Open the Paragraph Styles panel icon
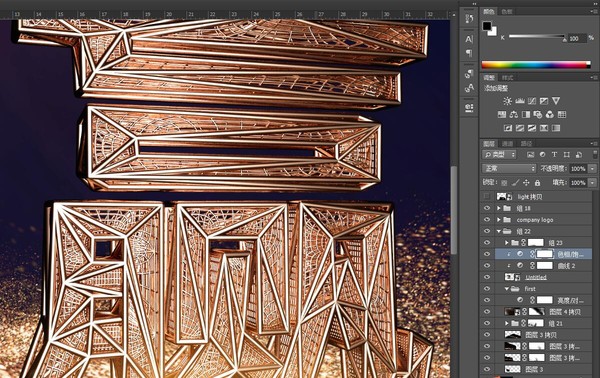600x378 pixels. coord(469,74)
